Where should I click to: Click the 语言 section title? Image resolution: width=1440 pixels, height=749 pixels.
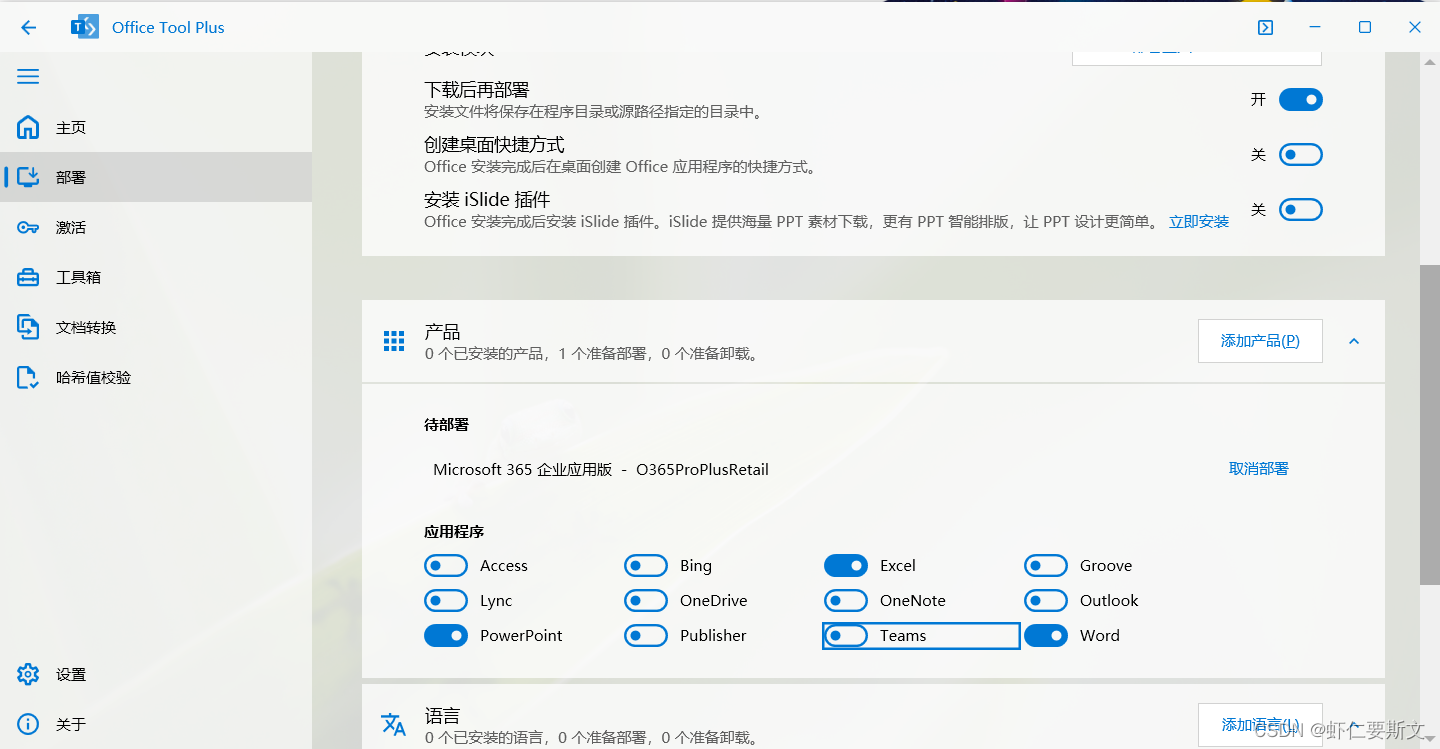click(x=442, y=715)
